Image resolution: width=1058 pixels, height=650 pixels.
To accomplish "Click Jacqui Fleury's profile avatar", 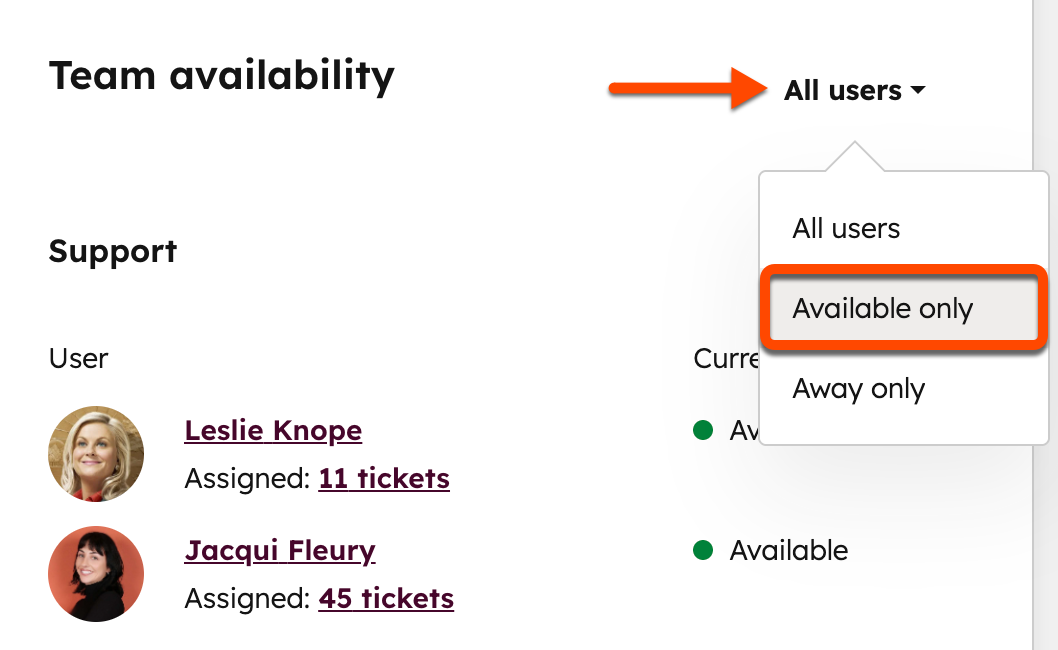I will coord(96,574).
